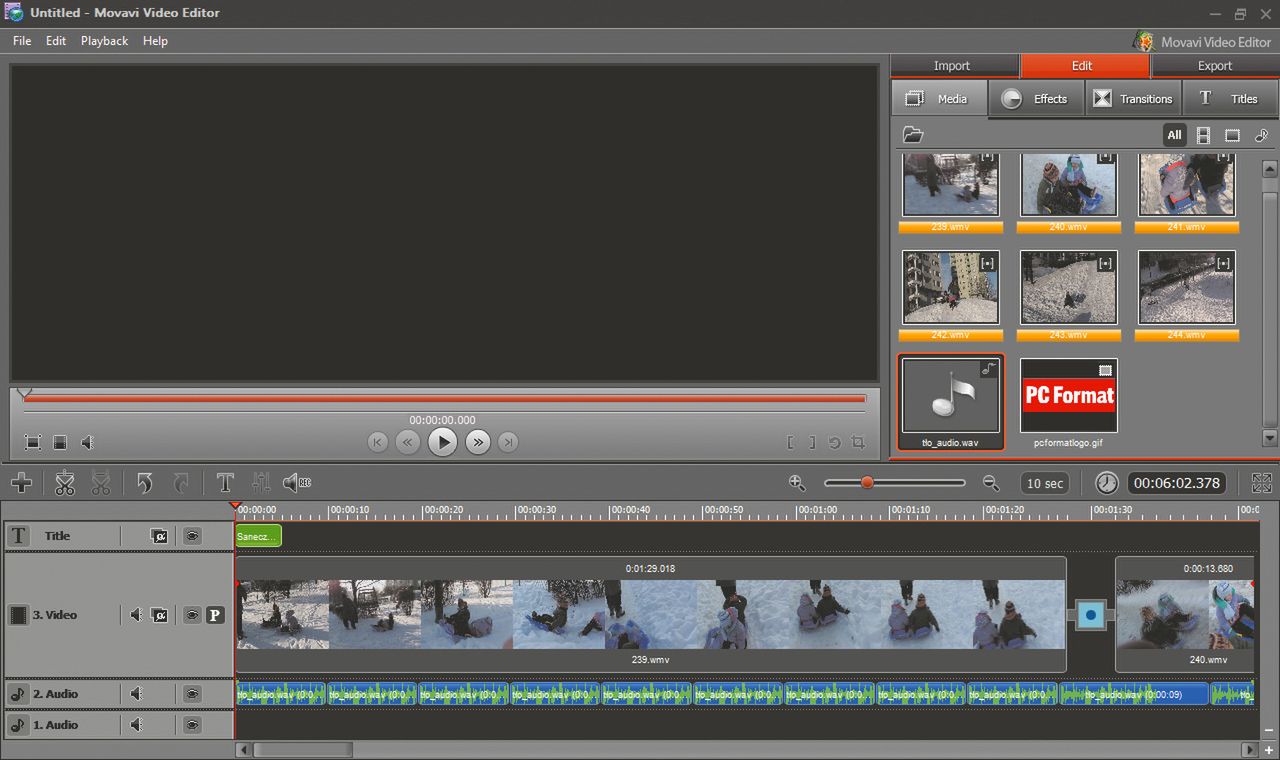Mute the 1. Audio track

pos(136,725)
